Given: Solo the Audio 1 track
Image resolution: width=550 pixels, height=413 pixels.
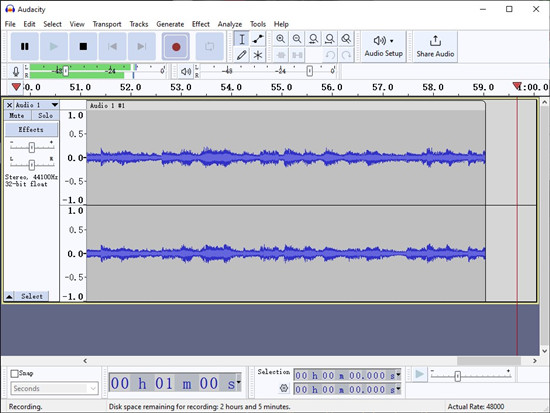Looking at the screenshot, I should tap(45, 115).
